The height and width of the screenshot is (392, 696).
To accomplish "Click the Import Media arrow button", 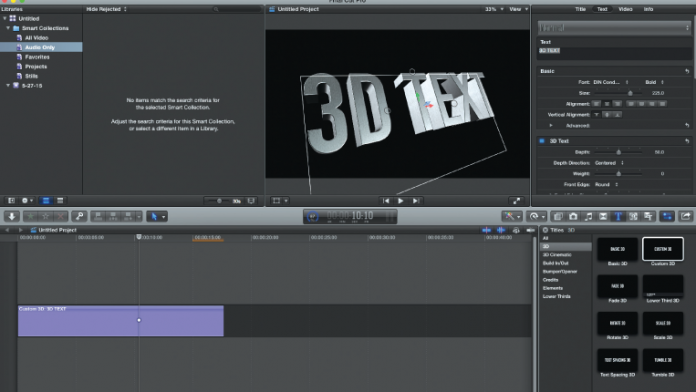I will pyautogui.click(x=12, y=216).
